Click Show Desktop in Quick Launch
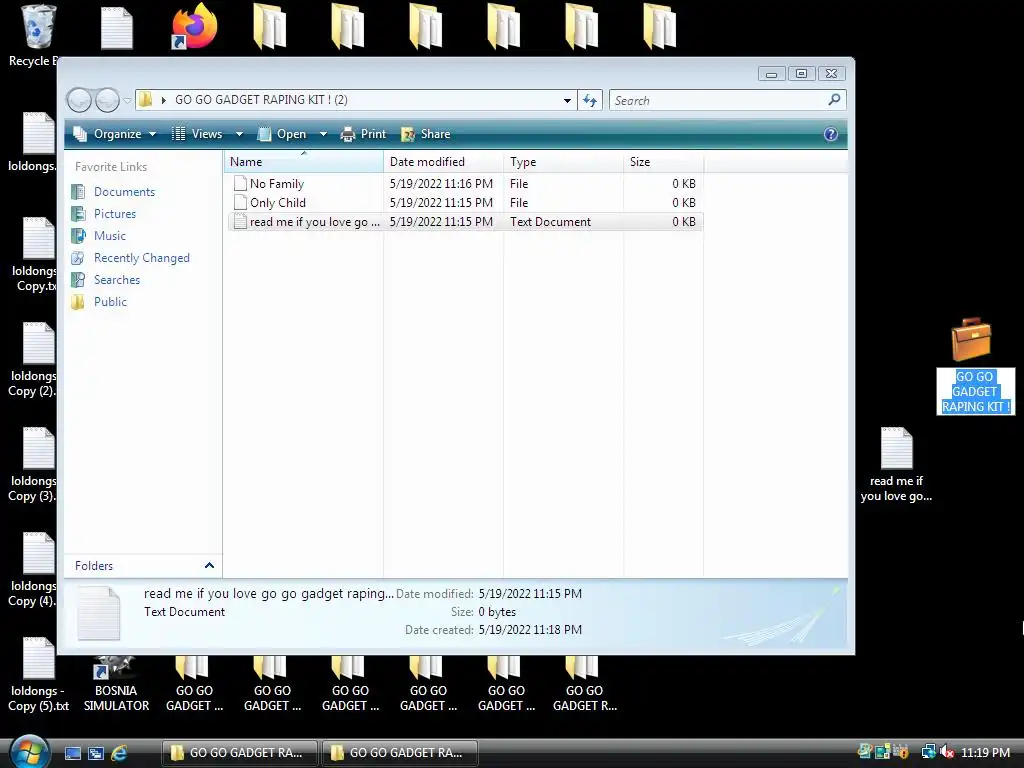 tap(73, 753)
